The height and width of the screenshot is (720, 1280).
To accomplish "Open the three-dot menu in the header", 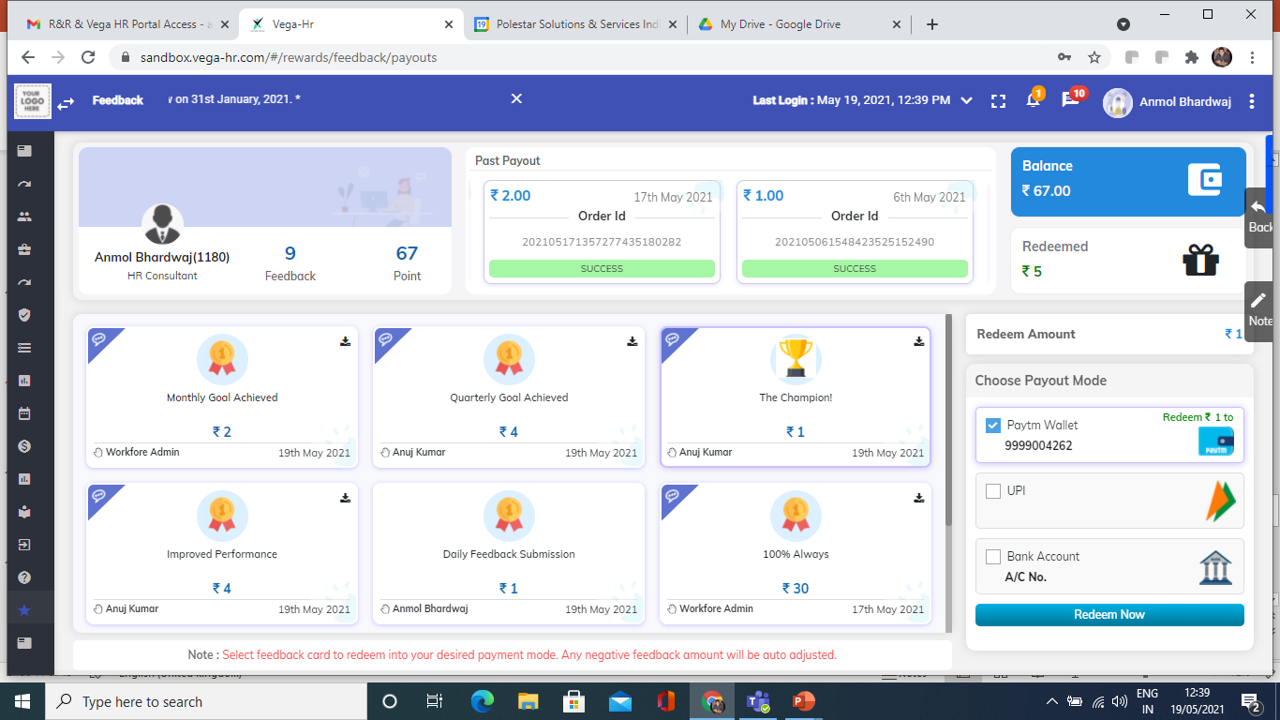I will pos(1251,101).
